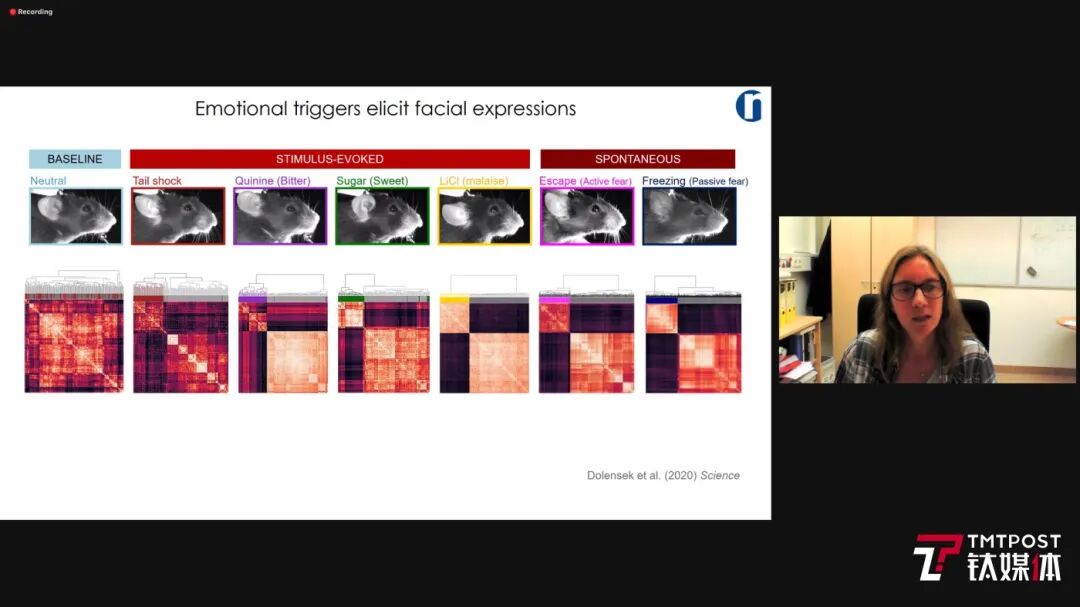Screen dimensions: 1080x607
Task: Open the Quinine (Bitter) mouse thumbnail
Action: [x=280, y=216]
